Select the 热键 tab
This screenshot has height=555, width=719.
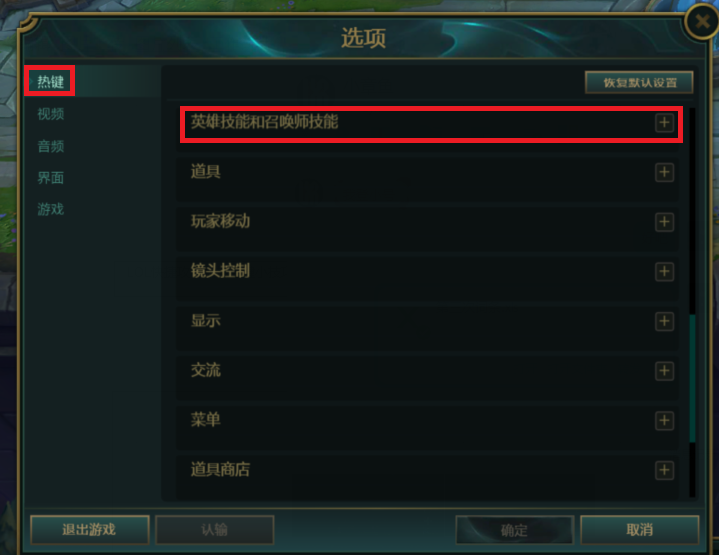[x=50, y=82]
